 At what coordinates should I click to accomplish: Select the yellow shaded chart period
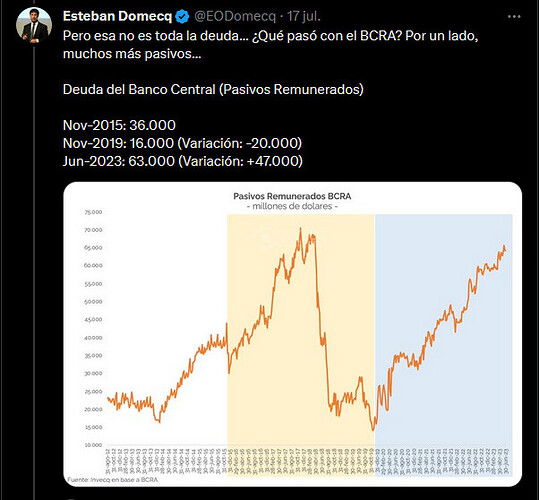pyautogui.click(x=301, y=345)
